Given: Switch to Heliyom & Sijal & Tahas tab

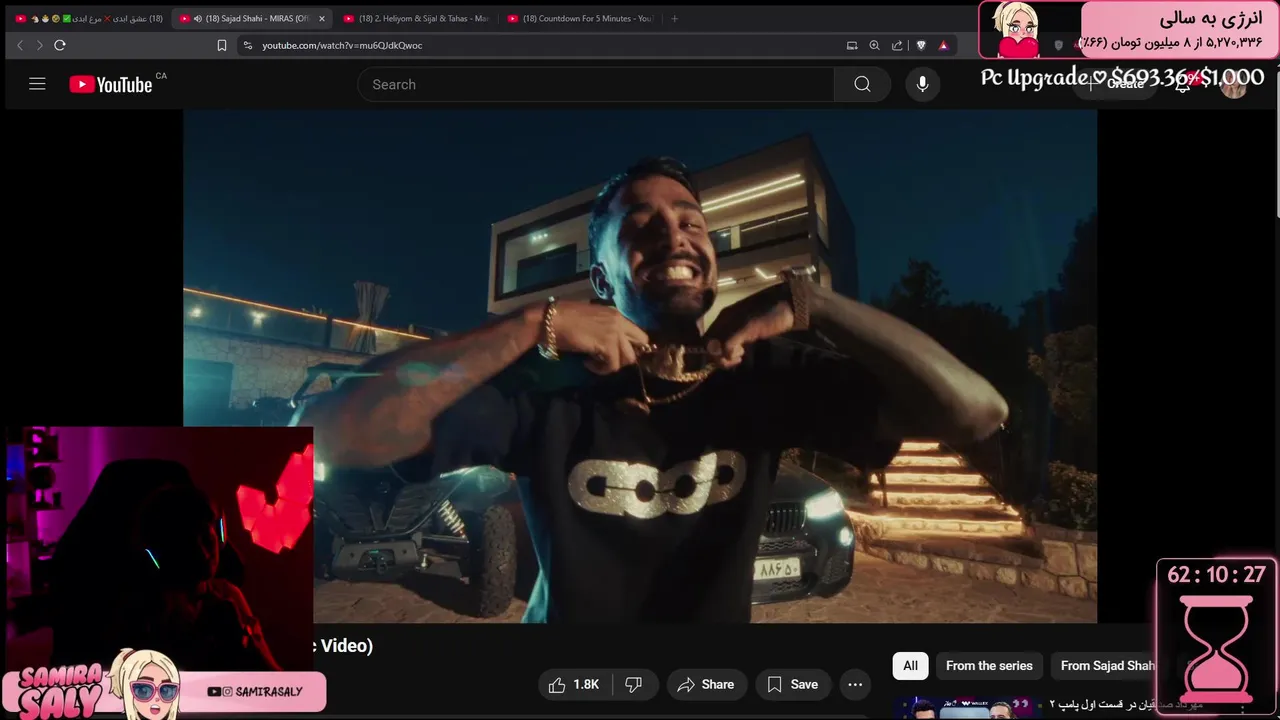Looking at the screenshot, I should point(416,18).
